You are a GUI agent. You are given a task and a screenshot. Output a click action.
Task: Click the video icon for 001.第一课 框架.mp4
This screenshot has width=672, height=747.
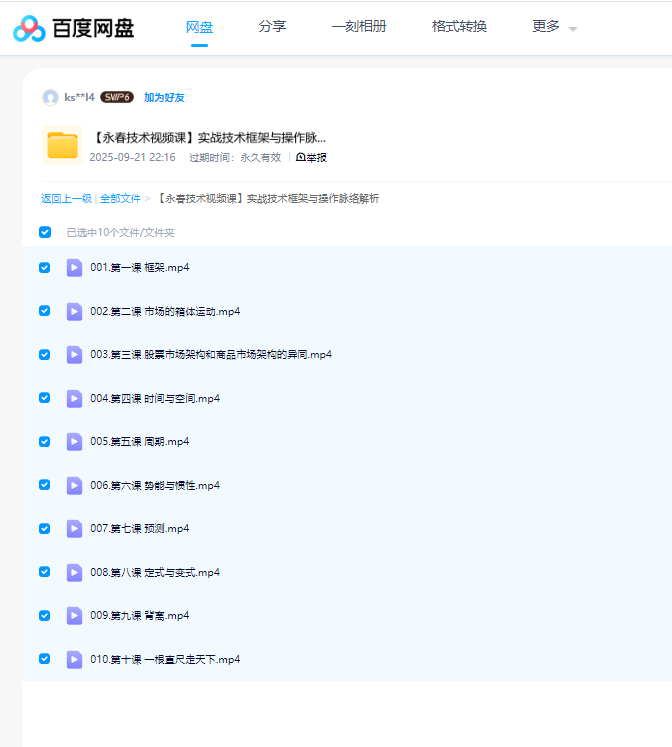[75, 268]
